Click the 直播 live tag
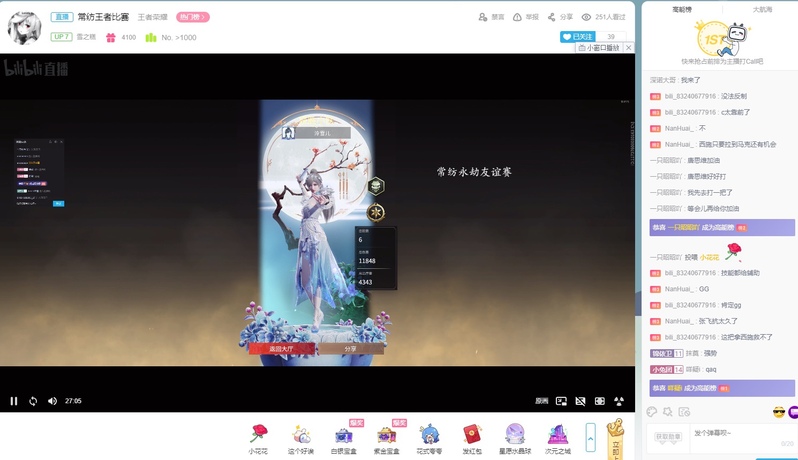 (x=62, y=17)
